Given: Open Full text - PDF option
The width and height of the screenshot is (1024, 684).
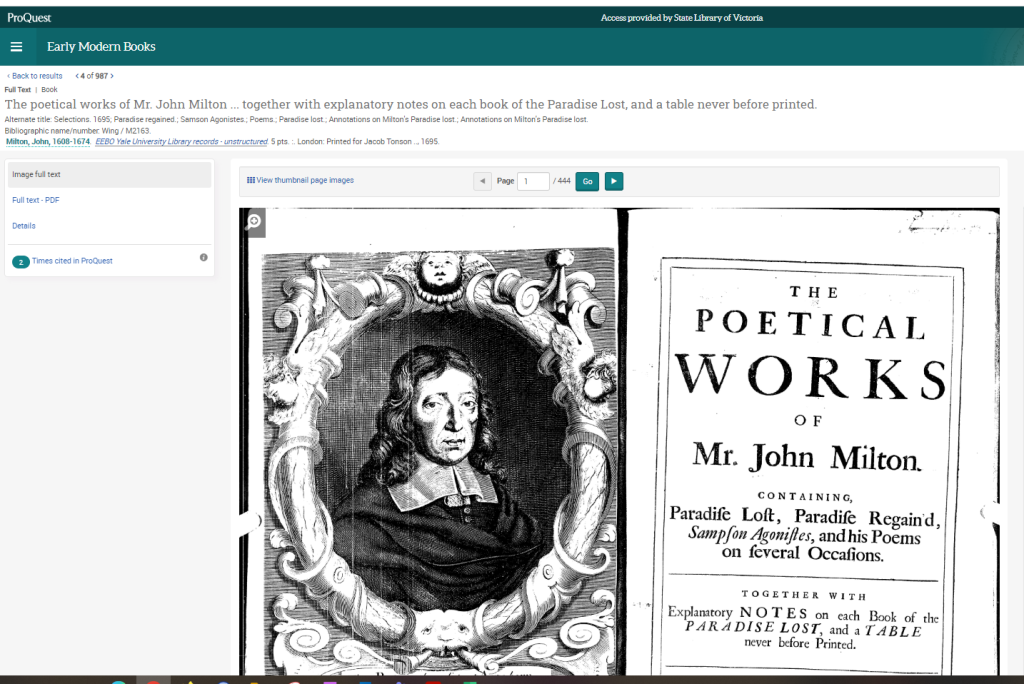Looking at the screenshot, I should point(36,200).
